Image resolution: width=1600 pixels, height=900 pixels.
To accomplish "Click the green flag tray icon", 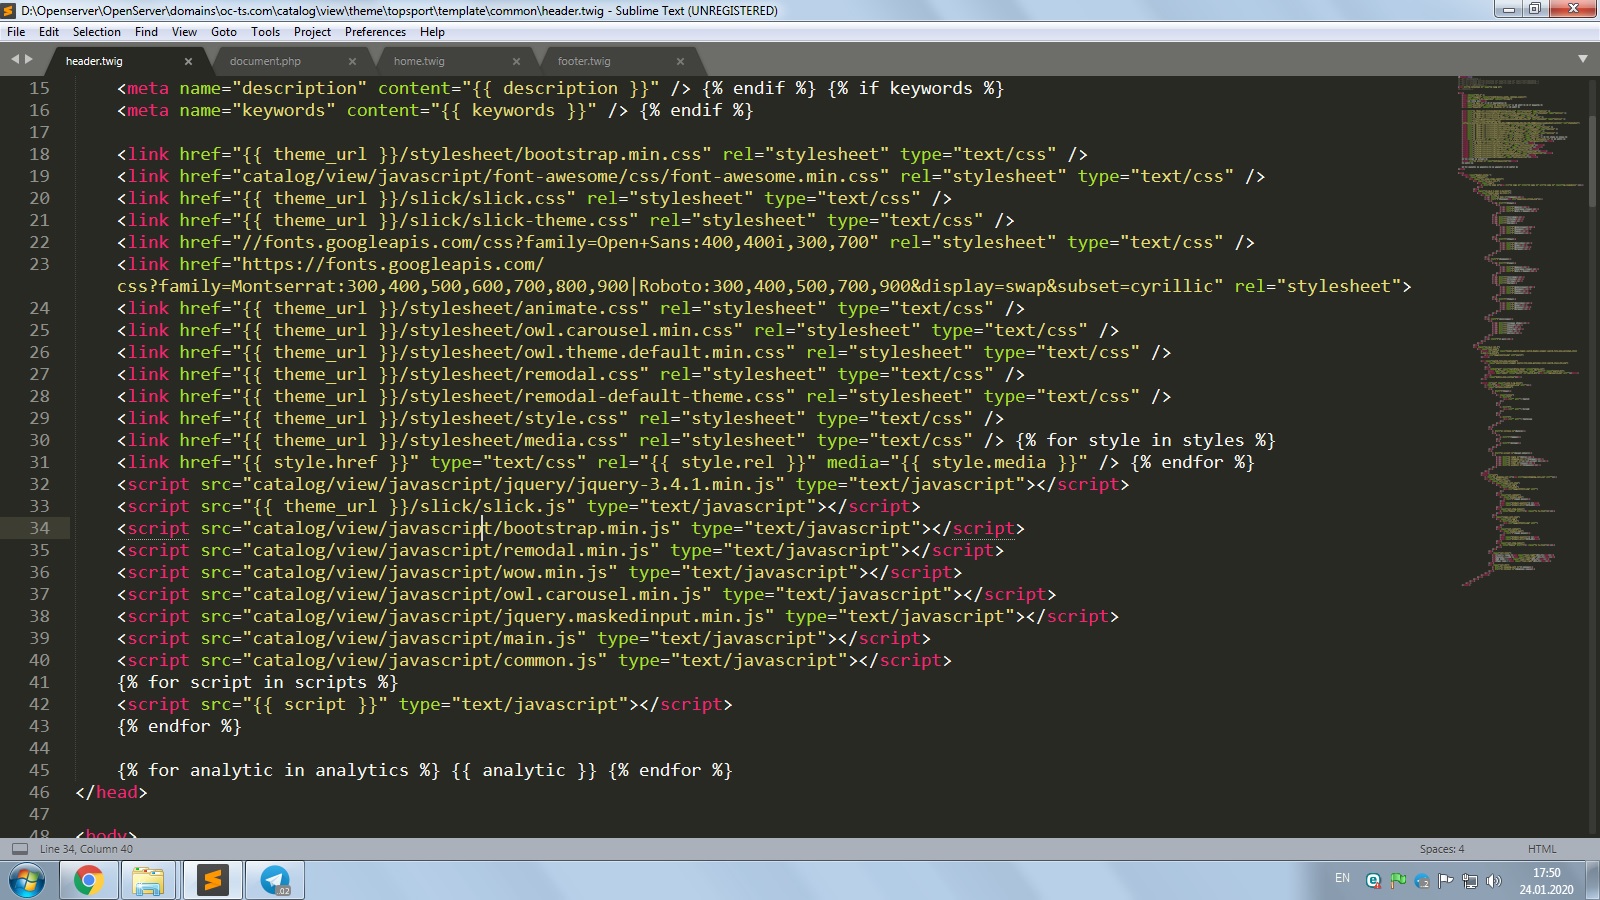I will click(x=1398, y=881).
